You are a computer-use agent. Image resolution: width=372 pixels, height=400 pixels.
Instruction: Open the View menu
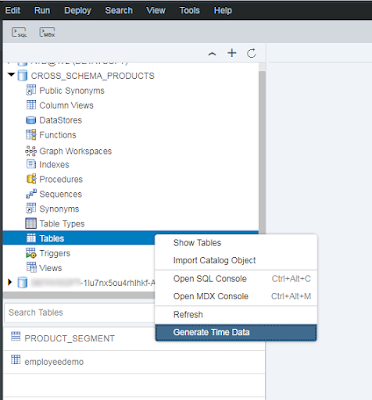click(156, 11)
